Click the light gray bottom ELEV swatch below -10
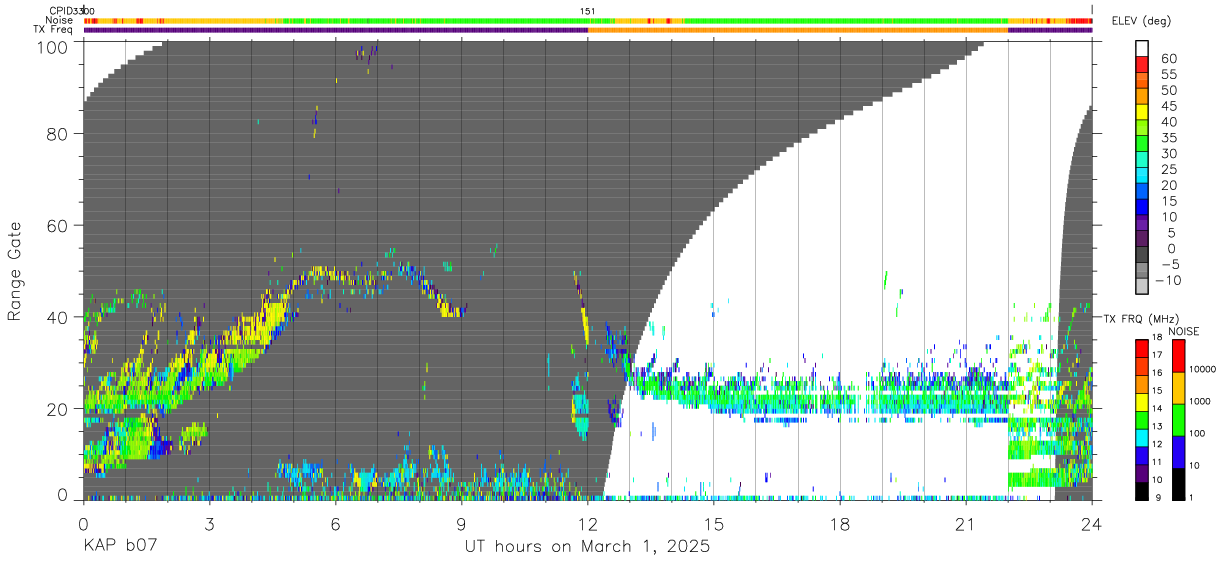 coord(1143,287)
